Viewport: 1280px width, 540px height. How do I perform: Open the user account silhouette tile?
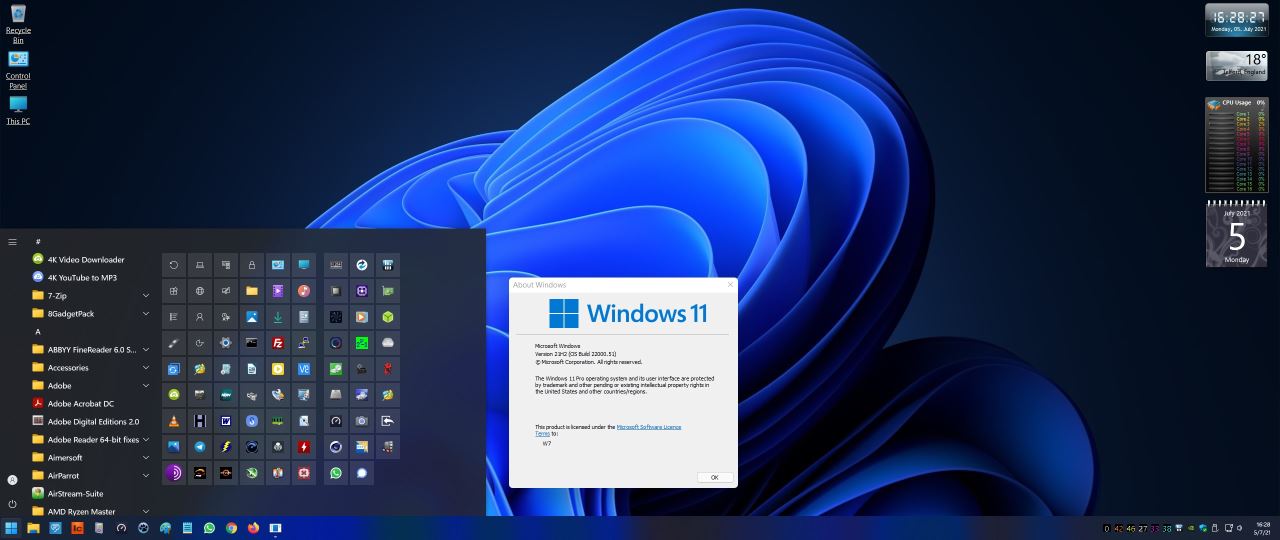[200, 317]
